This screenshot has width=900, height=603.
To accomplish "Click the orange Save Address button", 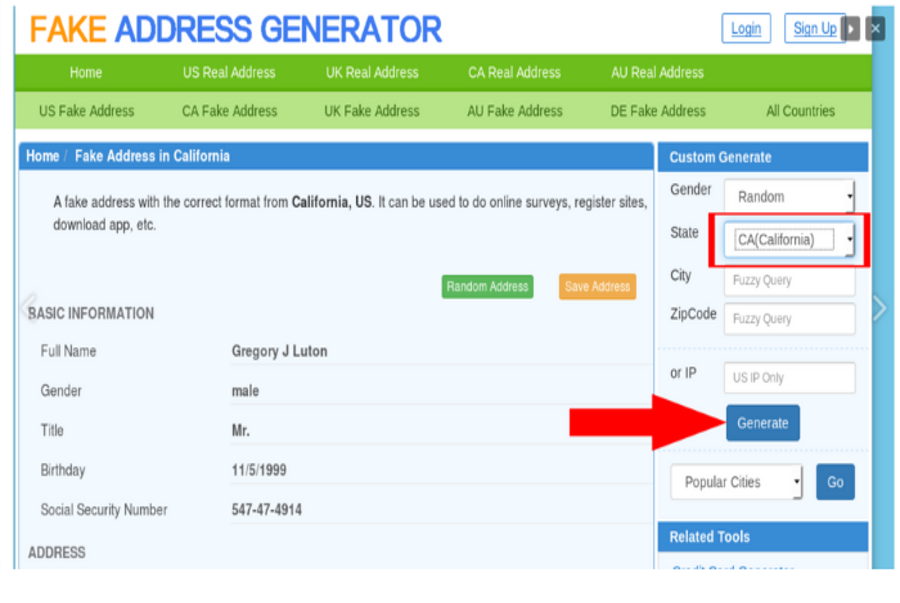I will 597,287.
